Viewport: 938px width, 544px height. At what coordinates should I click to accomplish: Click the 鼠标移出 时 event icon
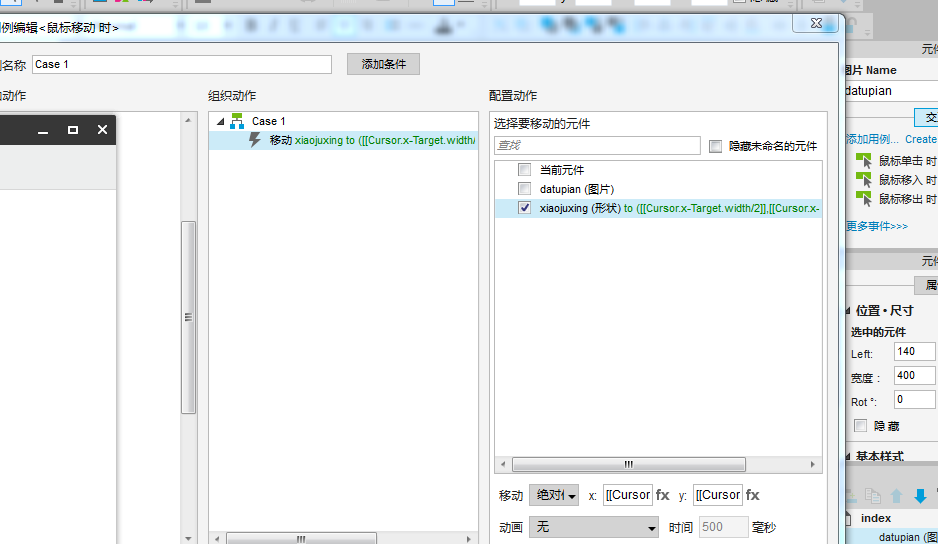[x=864, y=199]
